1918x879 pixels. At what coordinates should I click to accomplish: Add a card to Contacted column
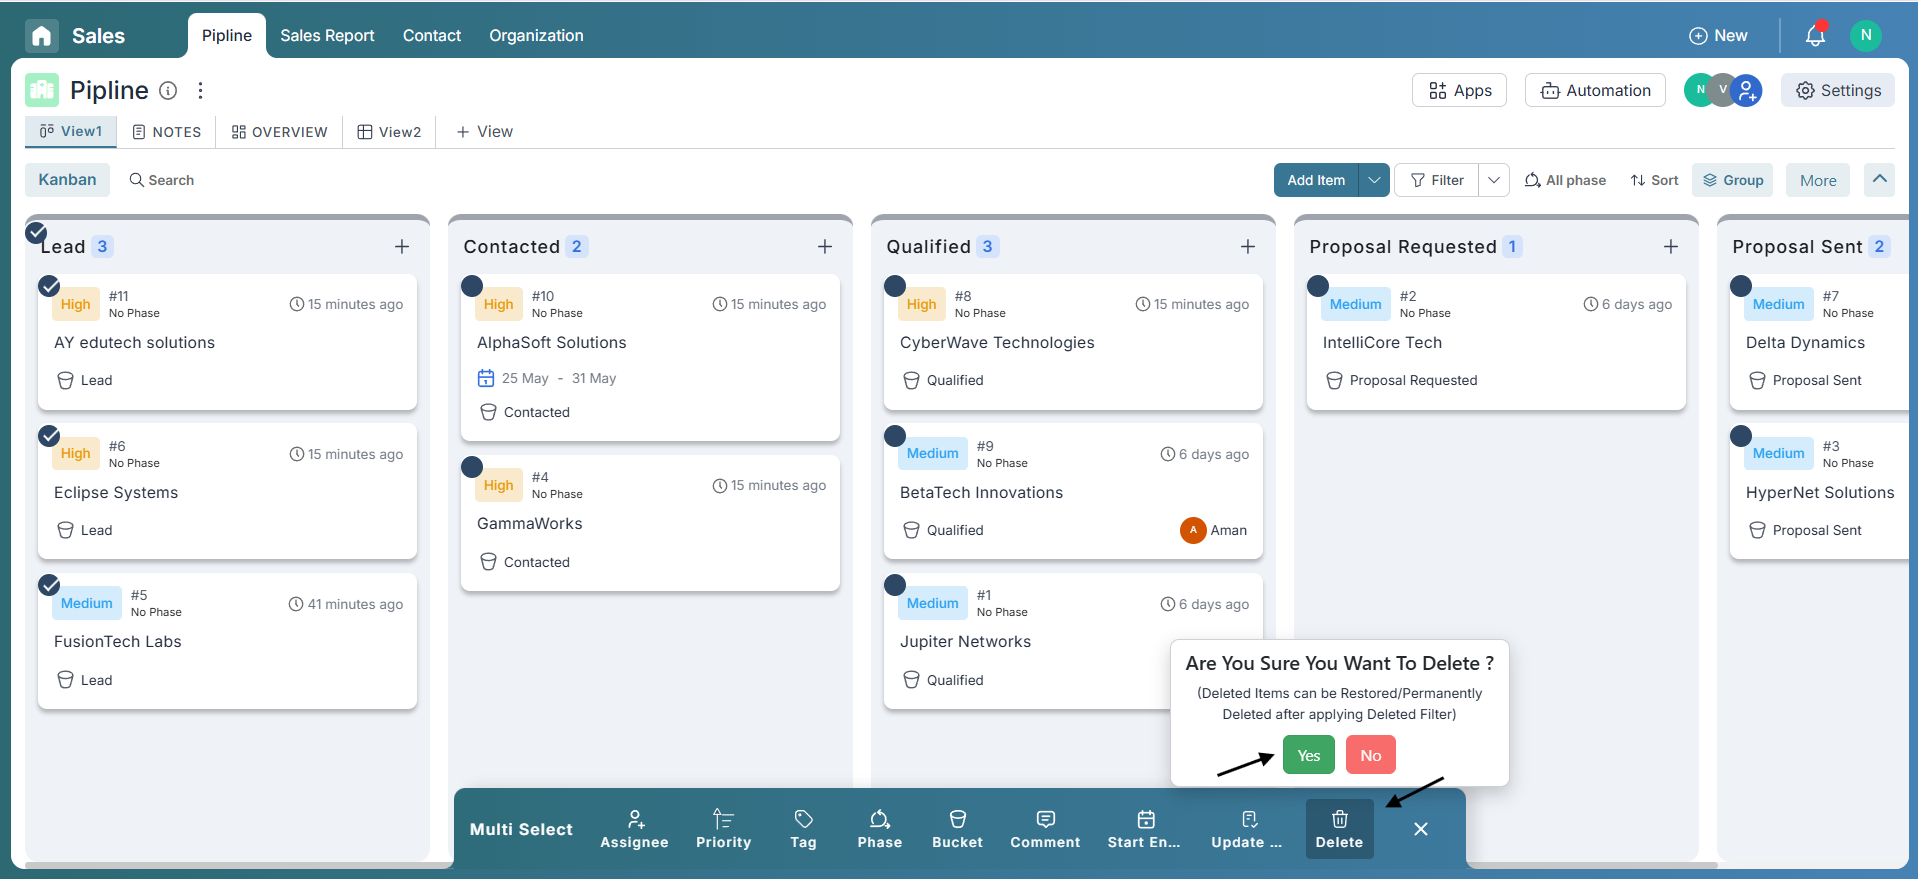click(825, 247)
